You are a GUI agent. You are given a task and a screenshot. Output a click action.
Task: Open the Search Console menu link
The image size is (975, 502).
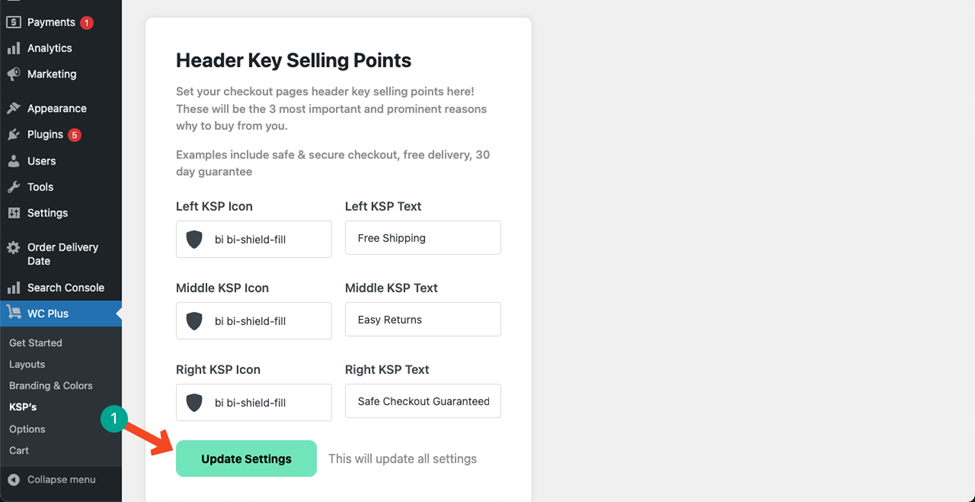click(65, 288)
